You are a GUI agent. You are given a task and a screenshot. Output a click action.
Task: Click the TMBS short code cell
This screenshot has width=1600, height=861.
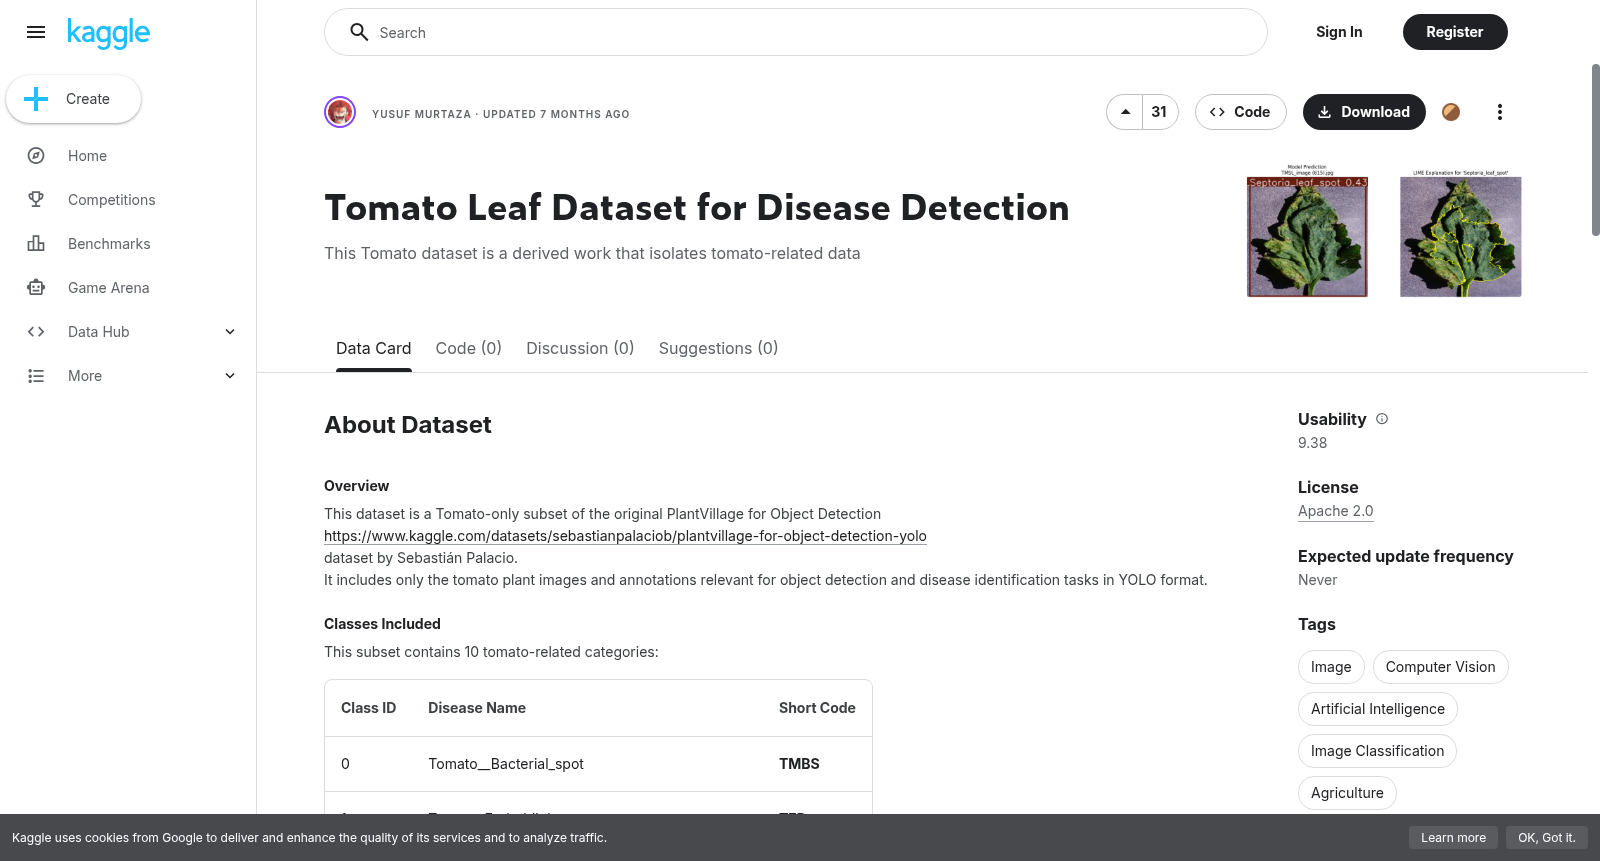(x=799, y=764)
